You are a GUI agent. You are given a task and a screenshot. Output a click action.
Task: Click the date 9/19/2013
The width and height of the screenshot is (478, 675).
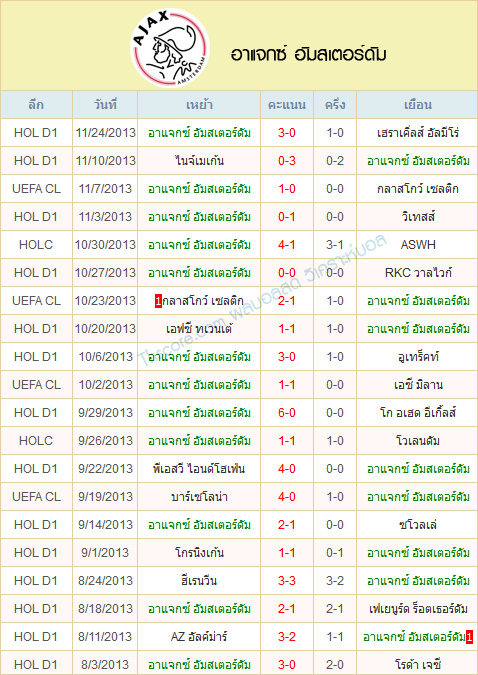pyautogui.click(x=105, y=496)
